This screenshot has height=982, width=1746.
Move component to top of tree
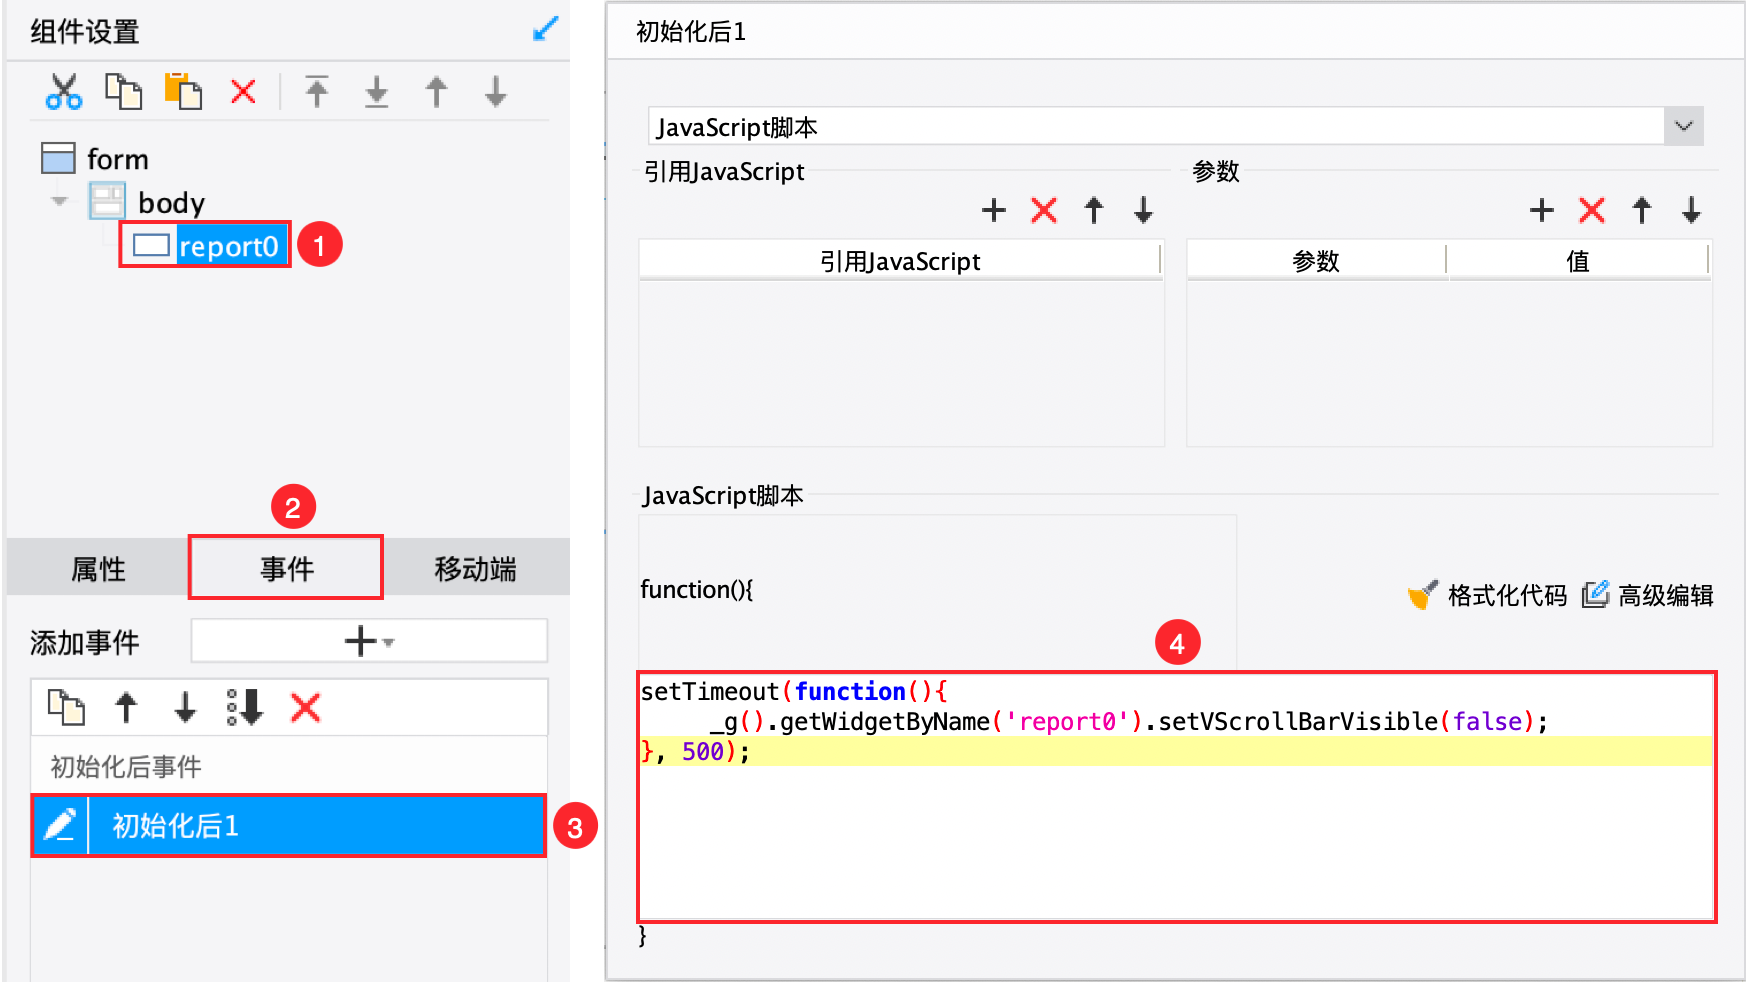point(317,92)
